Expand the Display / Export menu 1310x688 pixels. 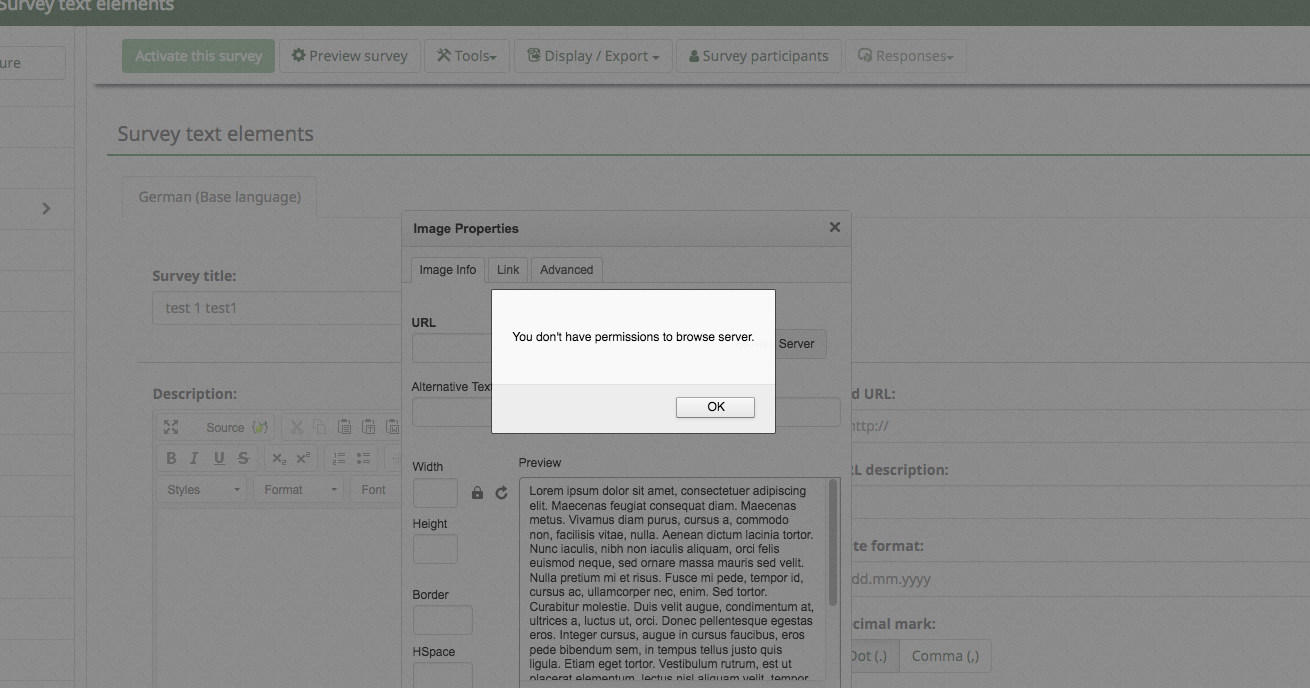[592, 56]
